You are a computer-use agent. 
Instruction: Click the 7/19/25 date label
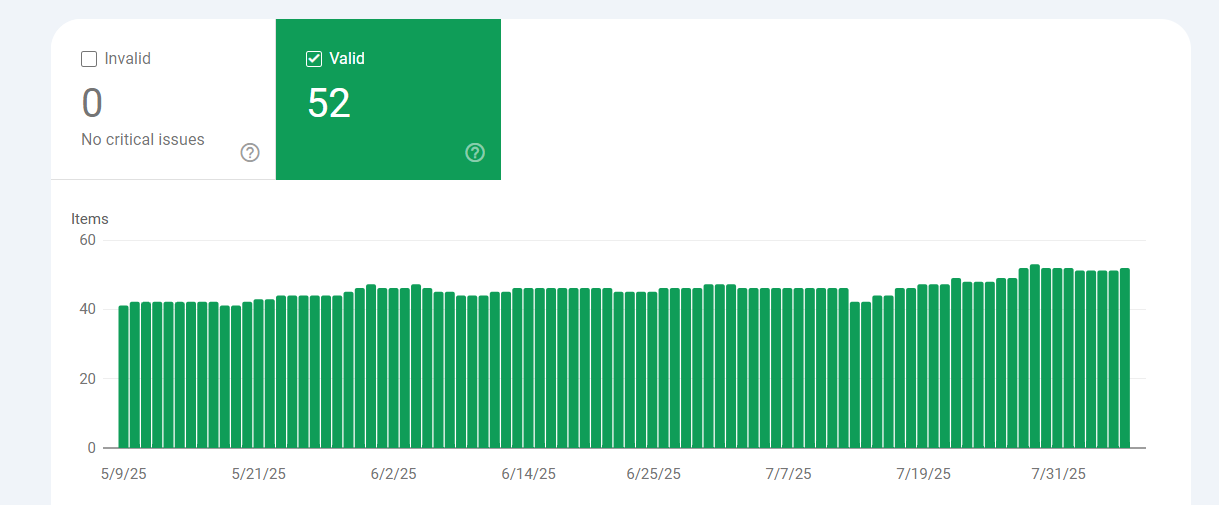point(923,474)
